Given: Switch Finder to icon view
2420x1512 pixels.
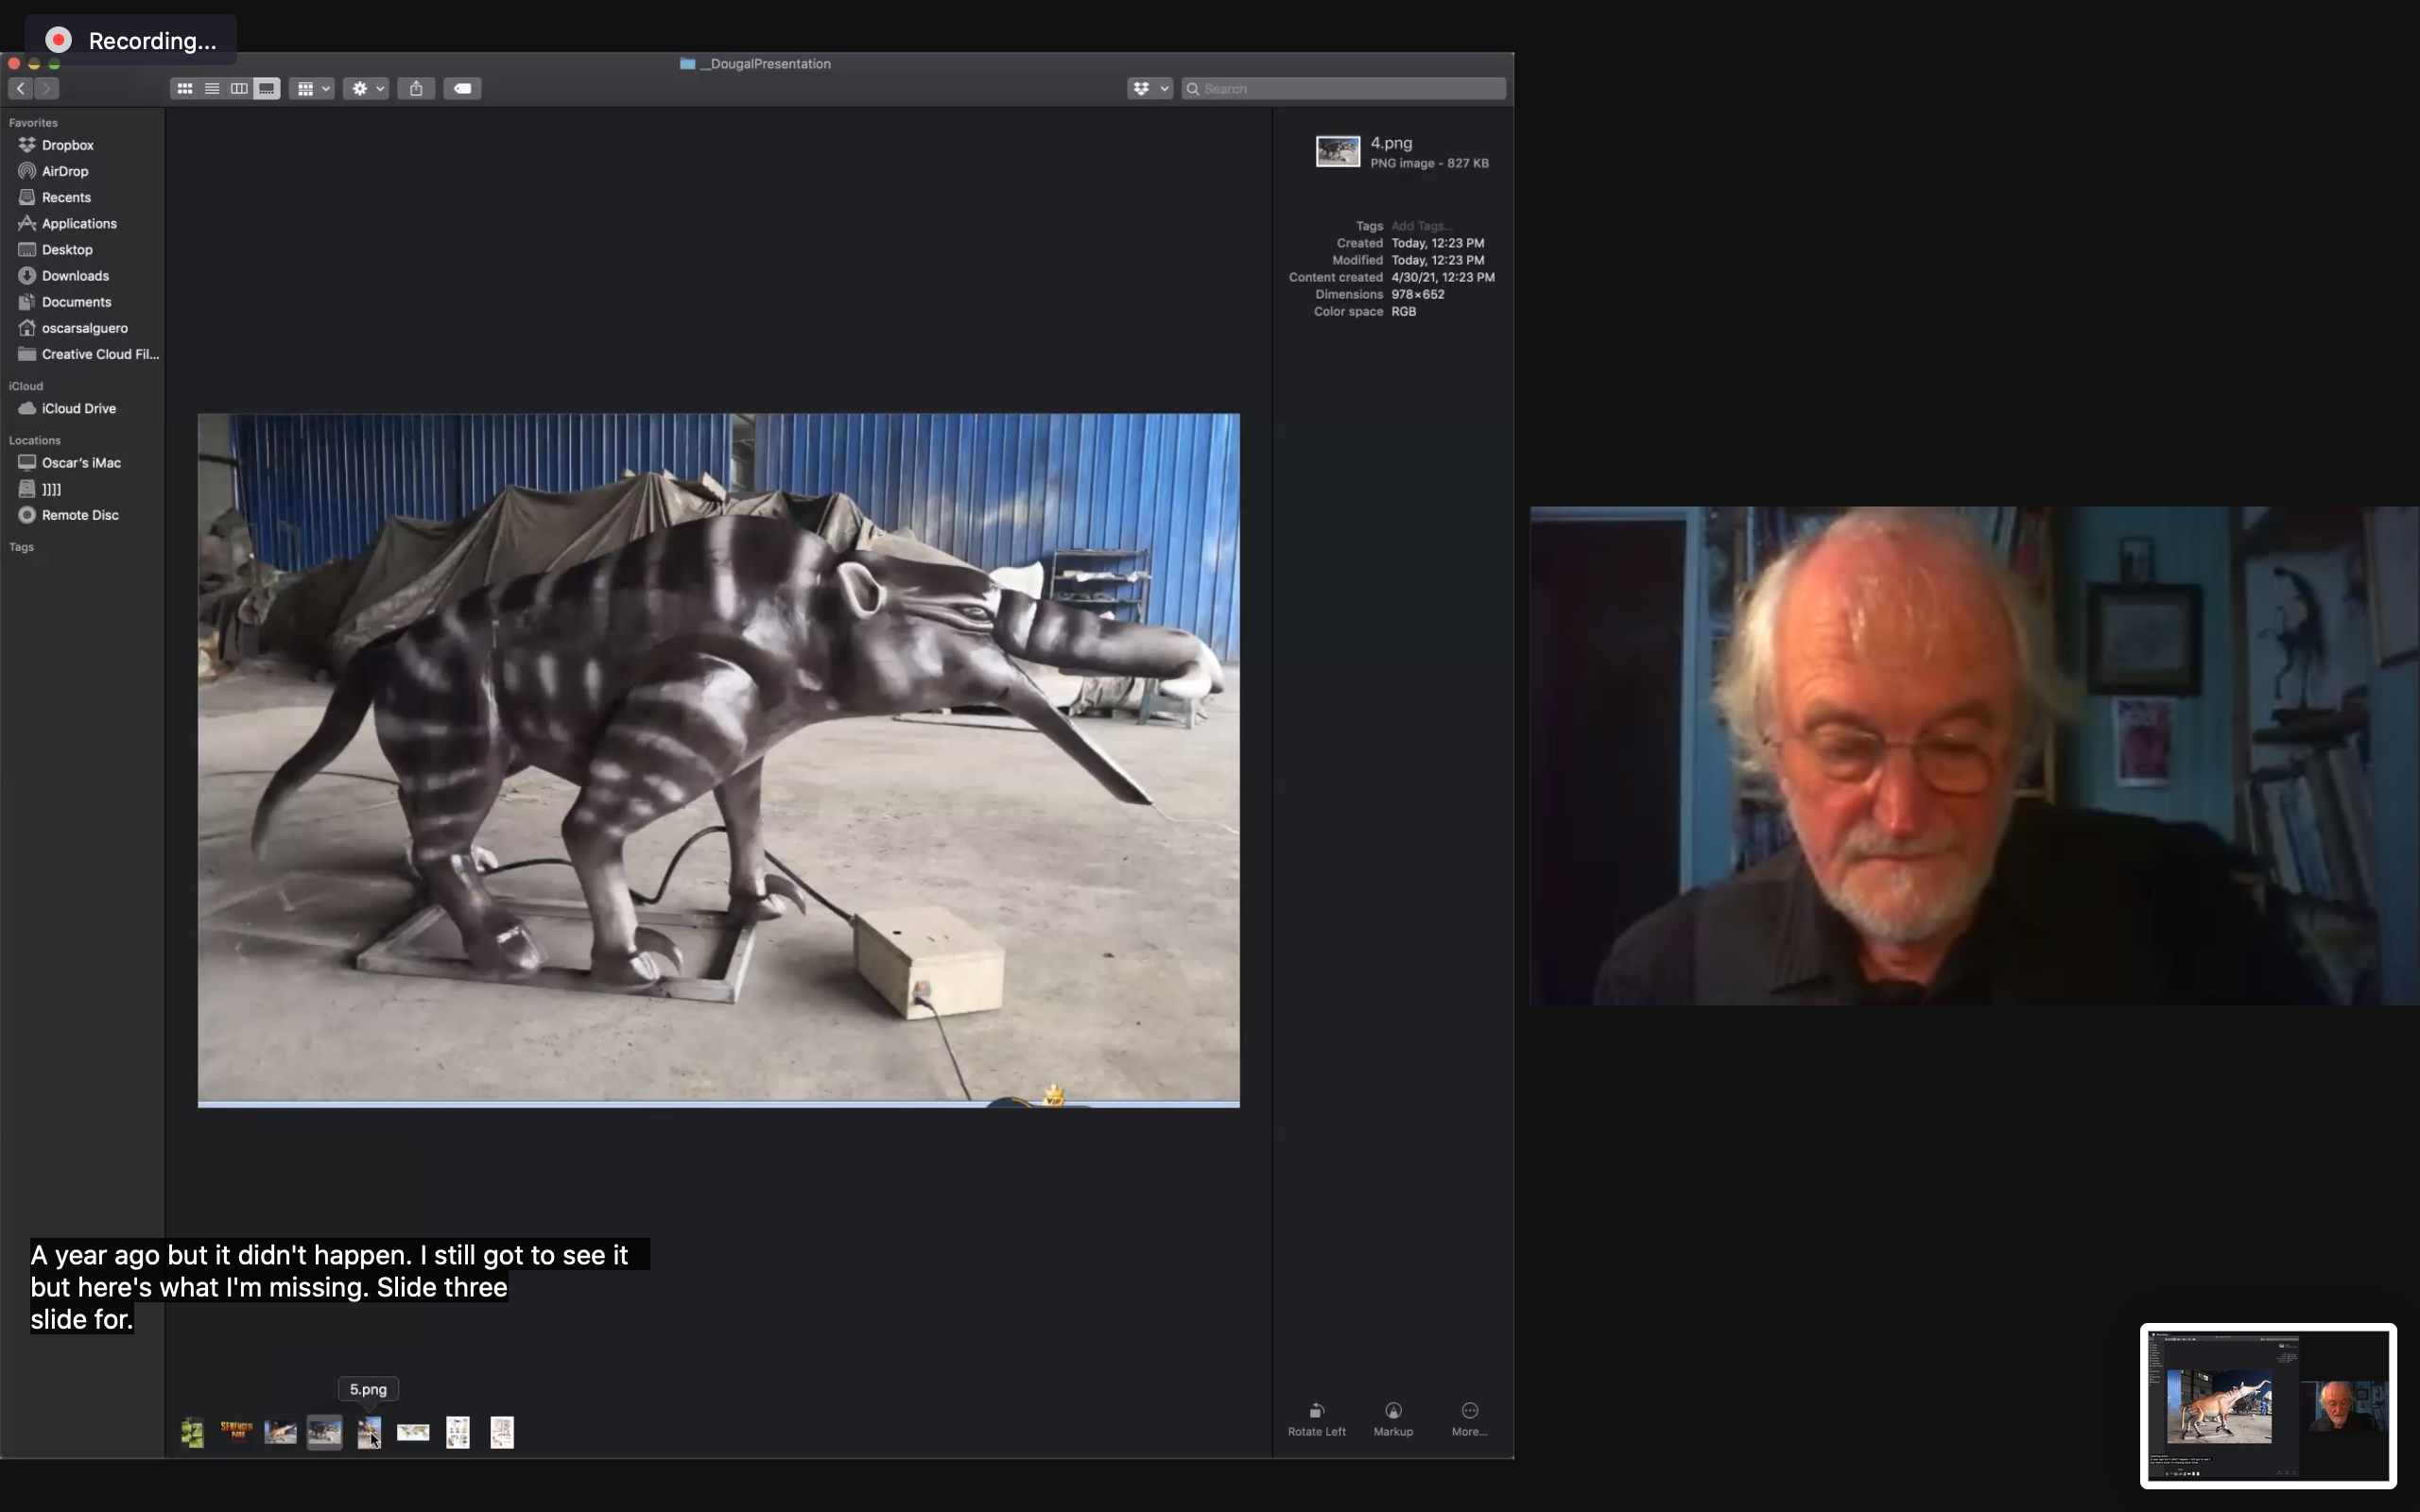Looking at the screenshot, I should 185,88.
